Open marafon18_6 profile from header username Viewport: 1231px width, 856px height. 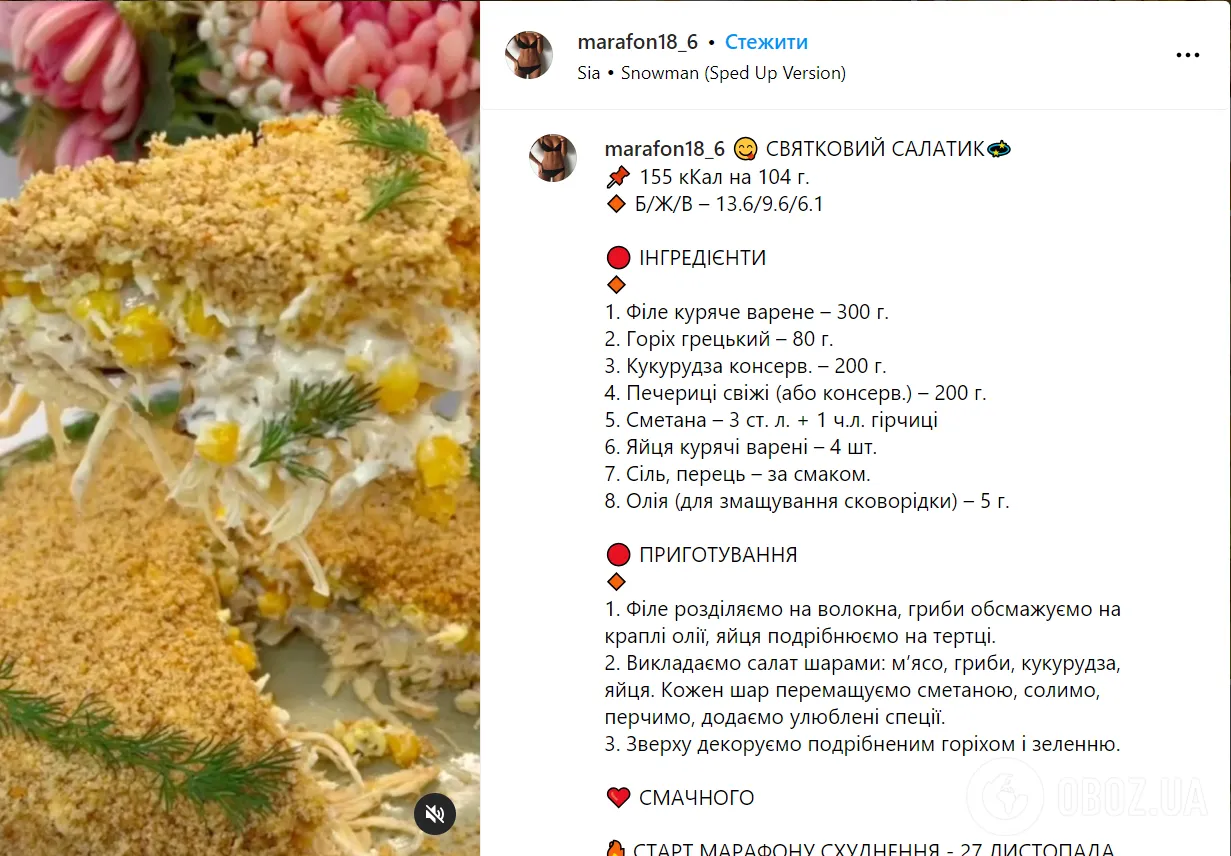[x=639, y=42]
